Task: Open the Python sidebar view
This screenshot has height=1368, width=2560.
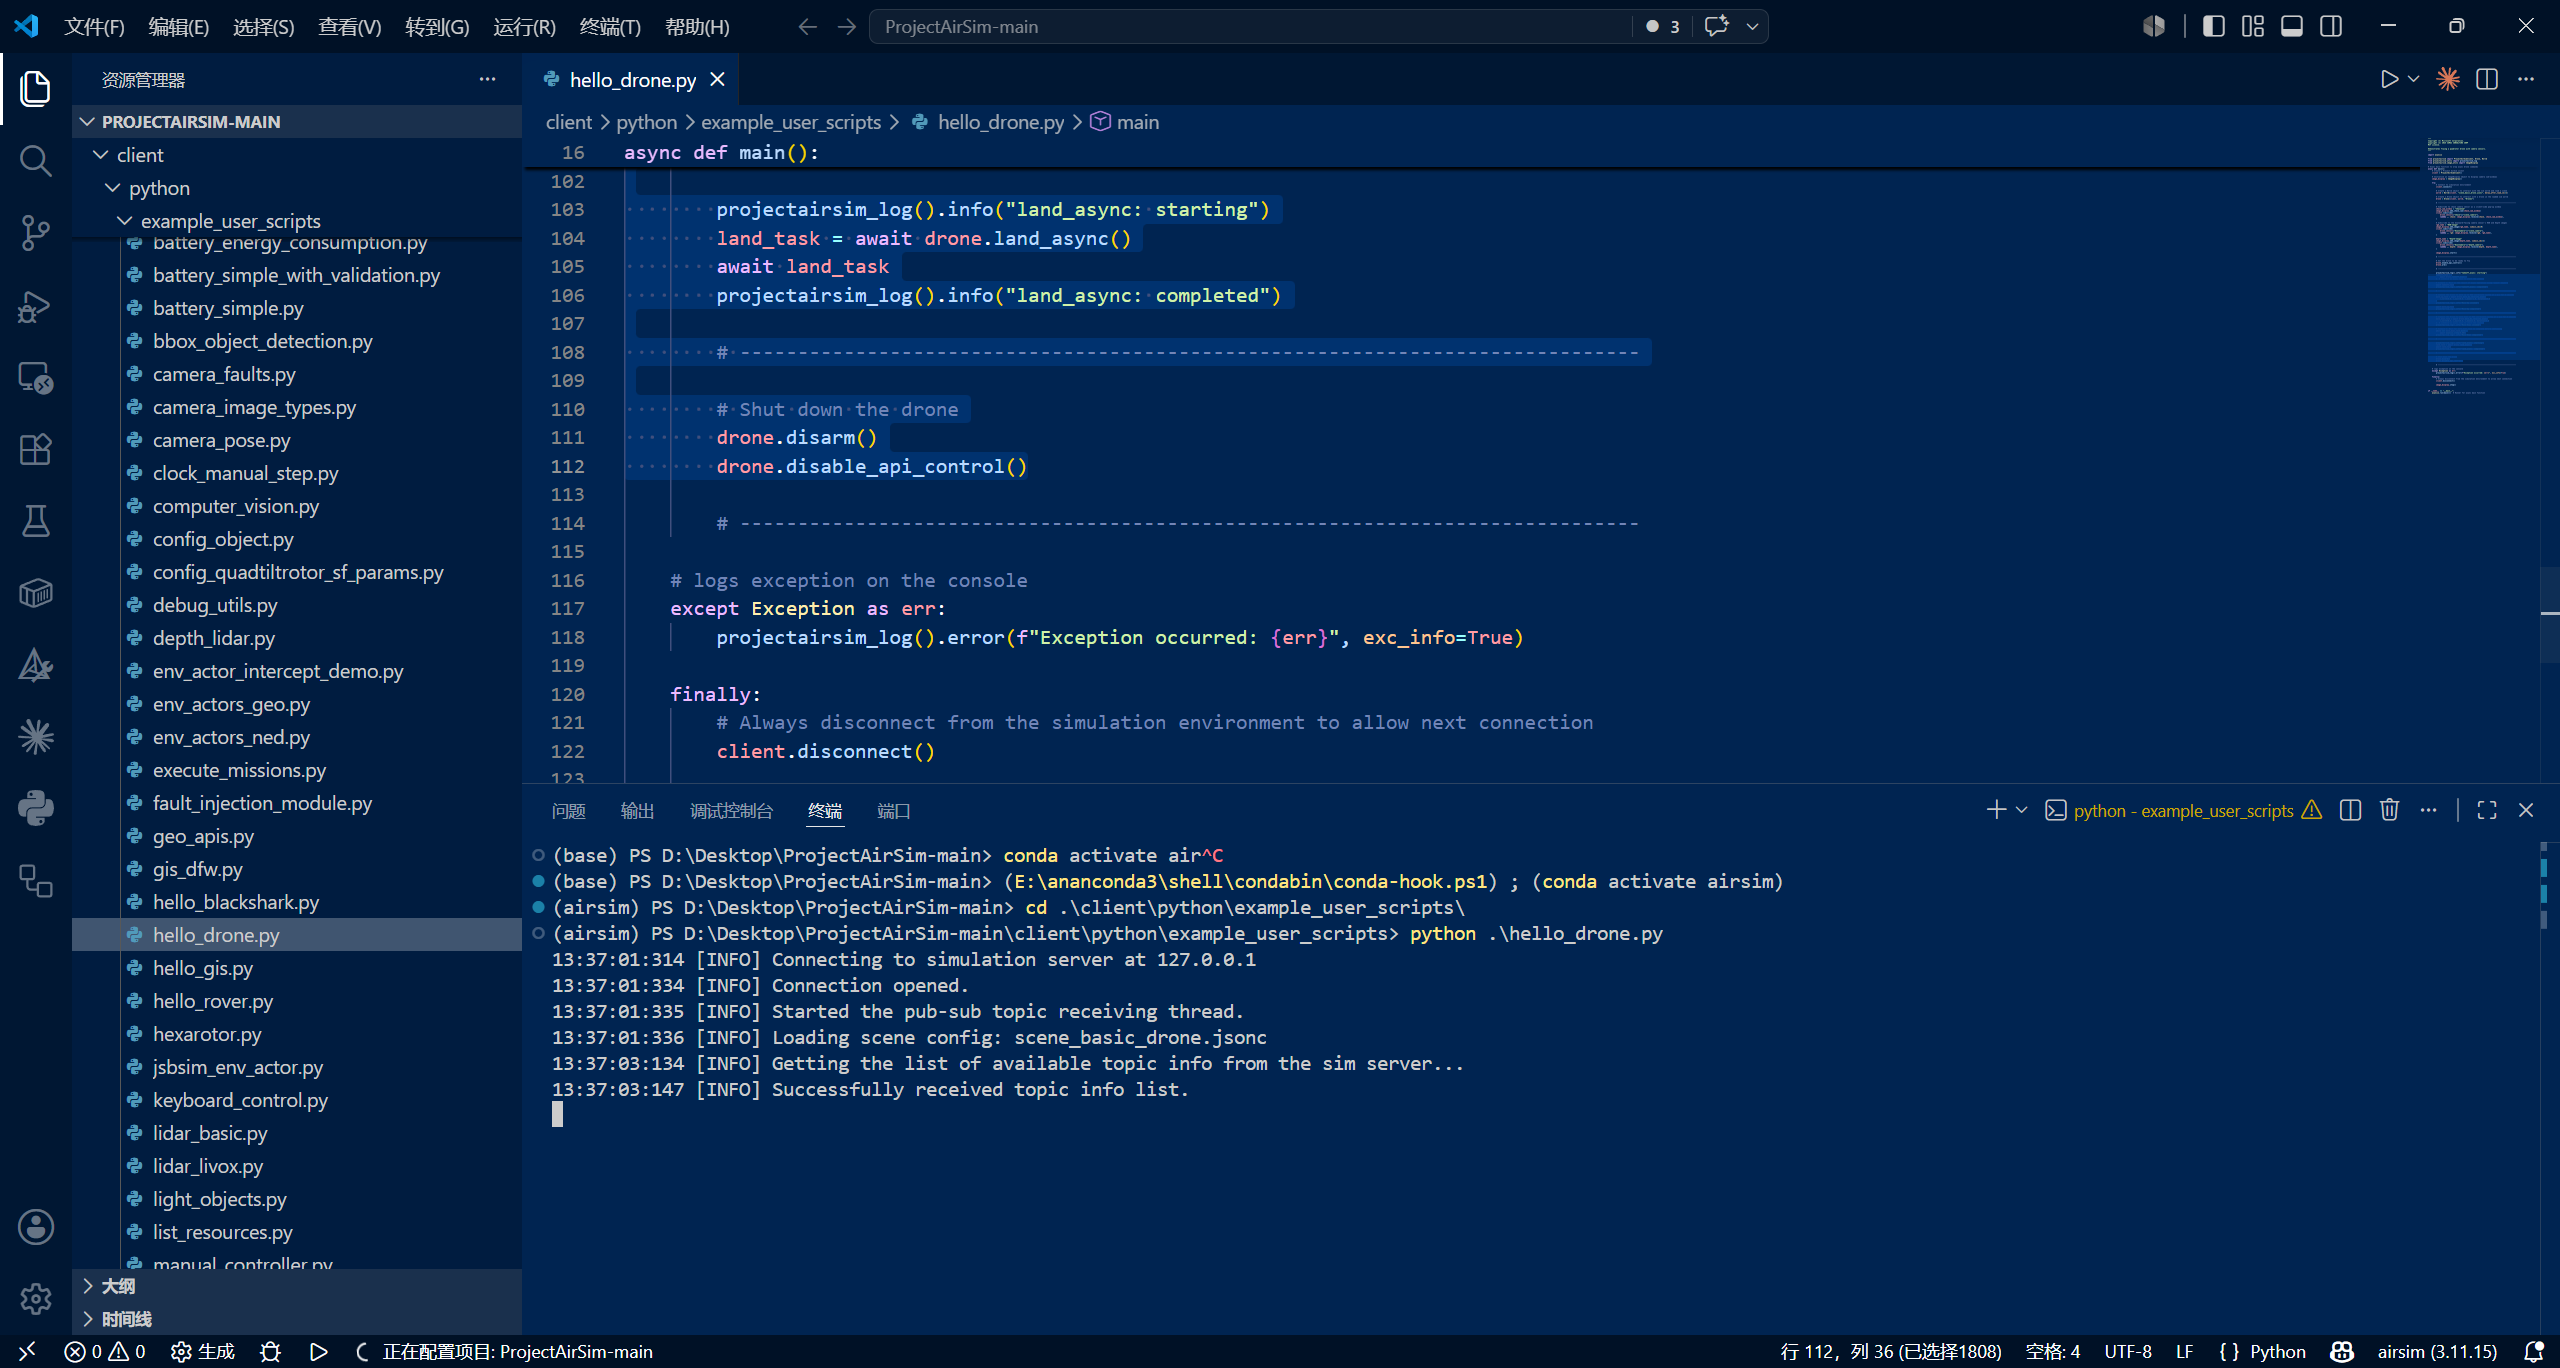Action: (36, 808)
